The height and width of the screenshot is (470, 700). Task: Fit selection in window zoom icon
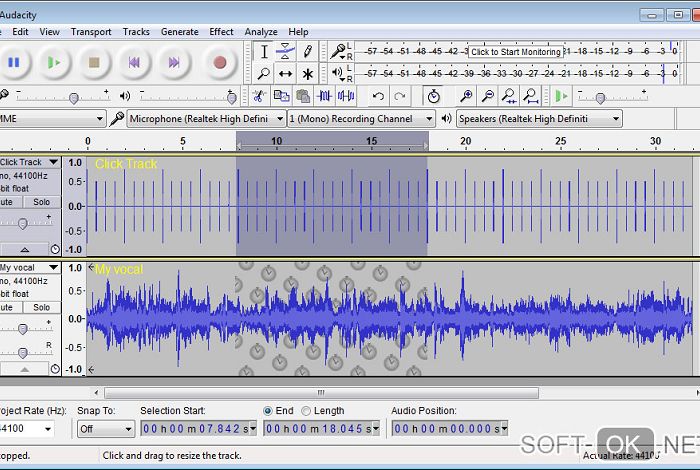pos(509,96)
